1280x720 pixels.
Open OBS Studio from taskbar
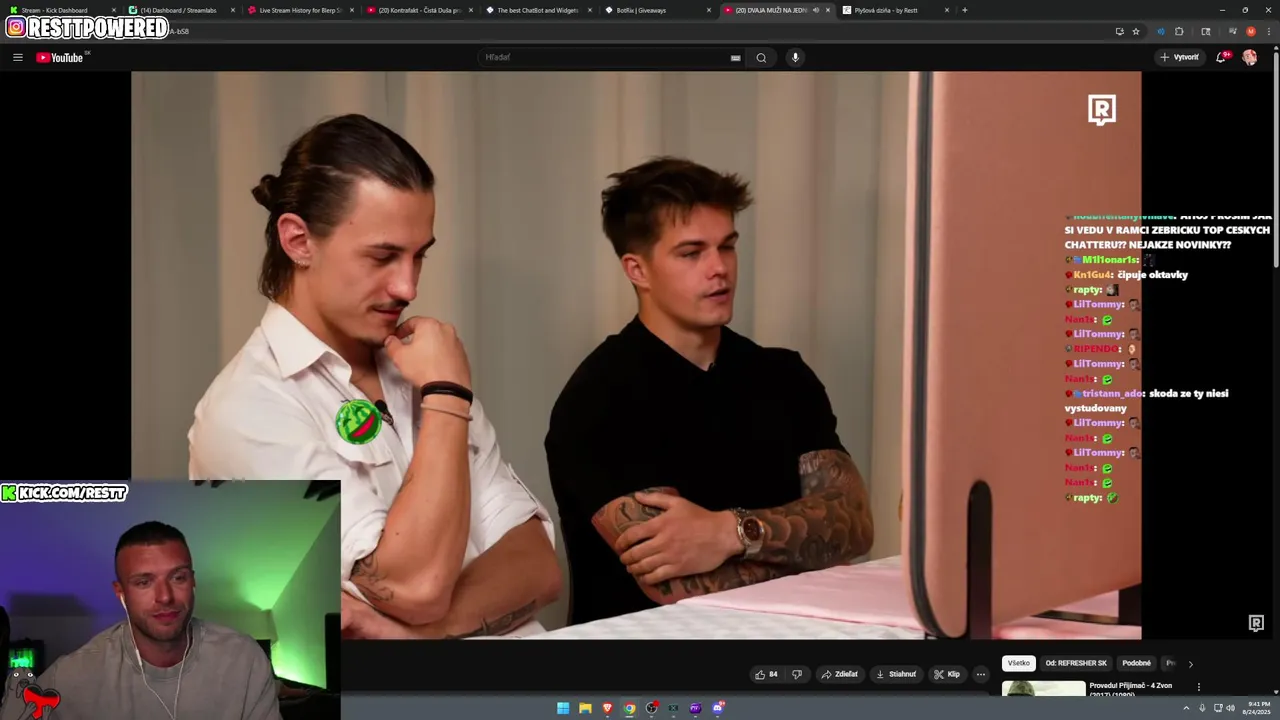(x=651, y=708)
